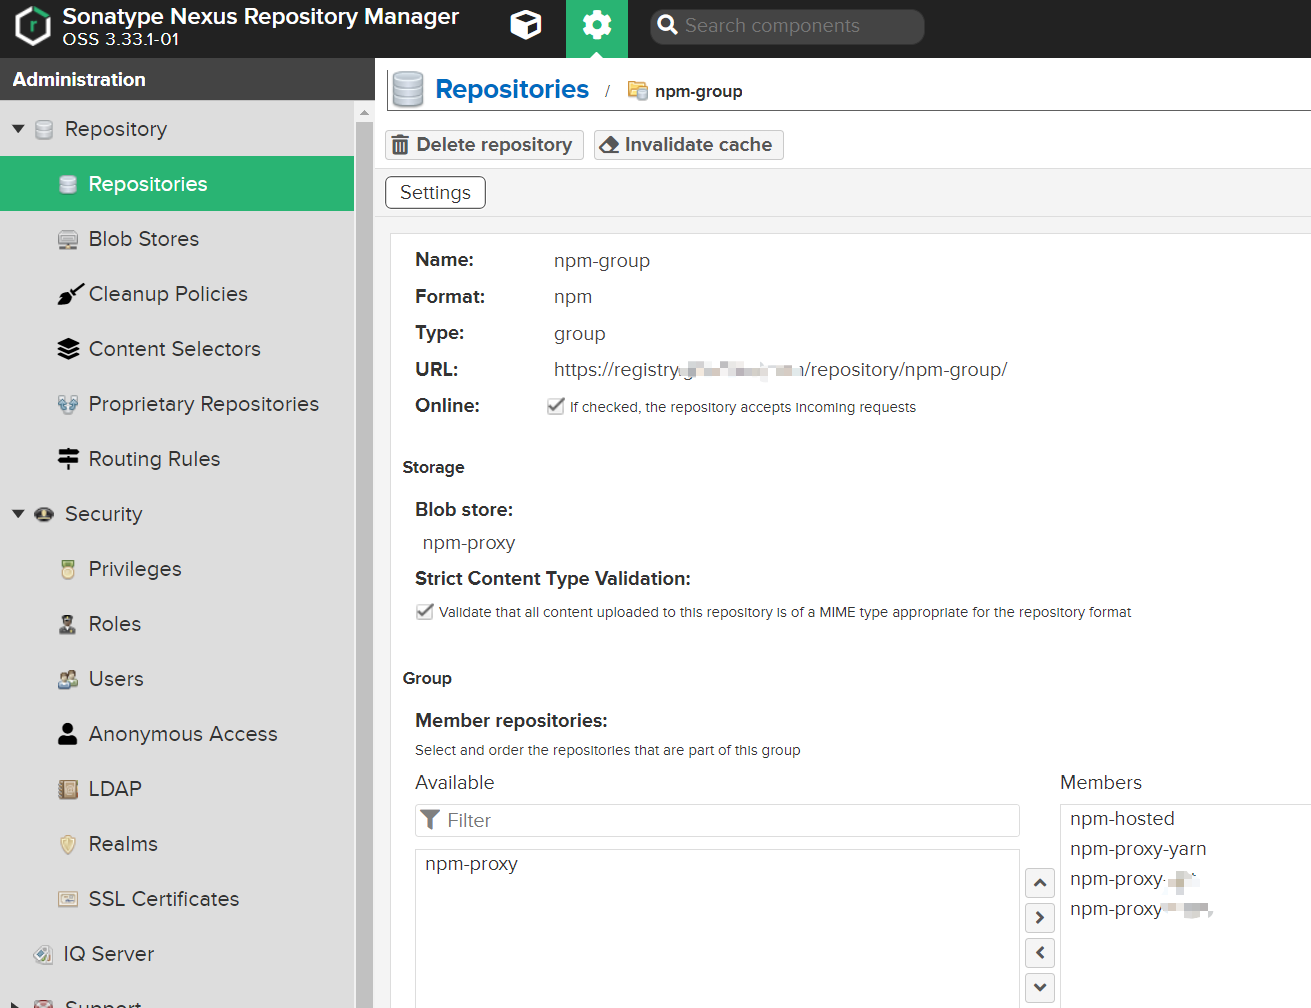Click the Sonatype Nexus hexagon logo
This screenshot has height=1008, width=1311.
pyautogui.click(x=33, y=27)
